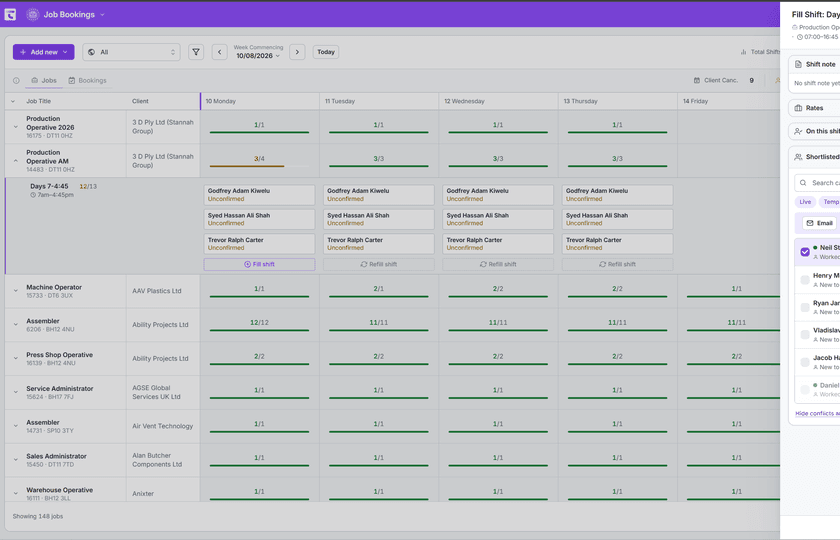Check the Daniel candidate checkbox
This screenshot has width=840, height=540.
pyautogui.click(x=805, y=389)
